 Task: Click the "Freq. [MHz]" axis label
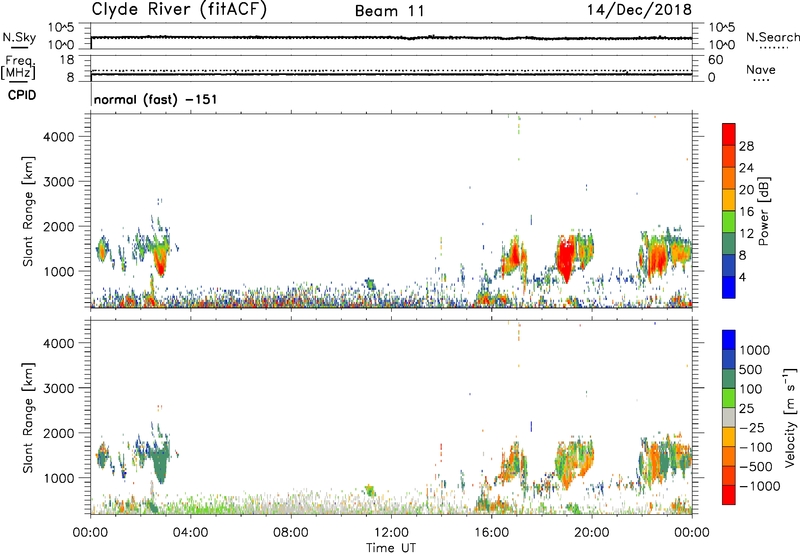19,68
